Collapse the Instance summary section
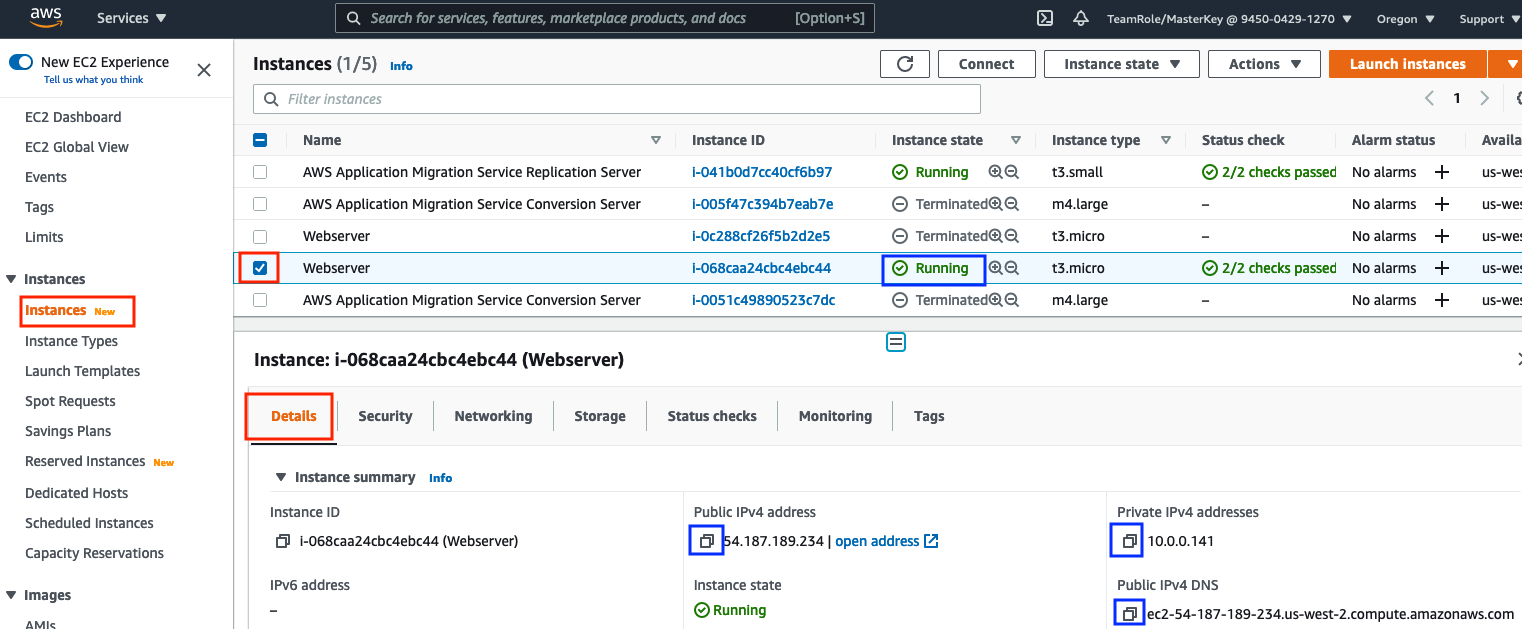Image resolution: width=1522 pixels, height=629 pixels. click(x=282, y=477)
